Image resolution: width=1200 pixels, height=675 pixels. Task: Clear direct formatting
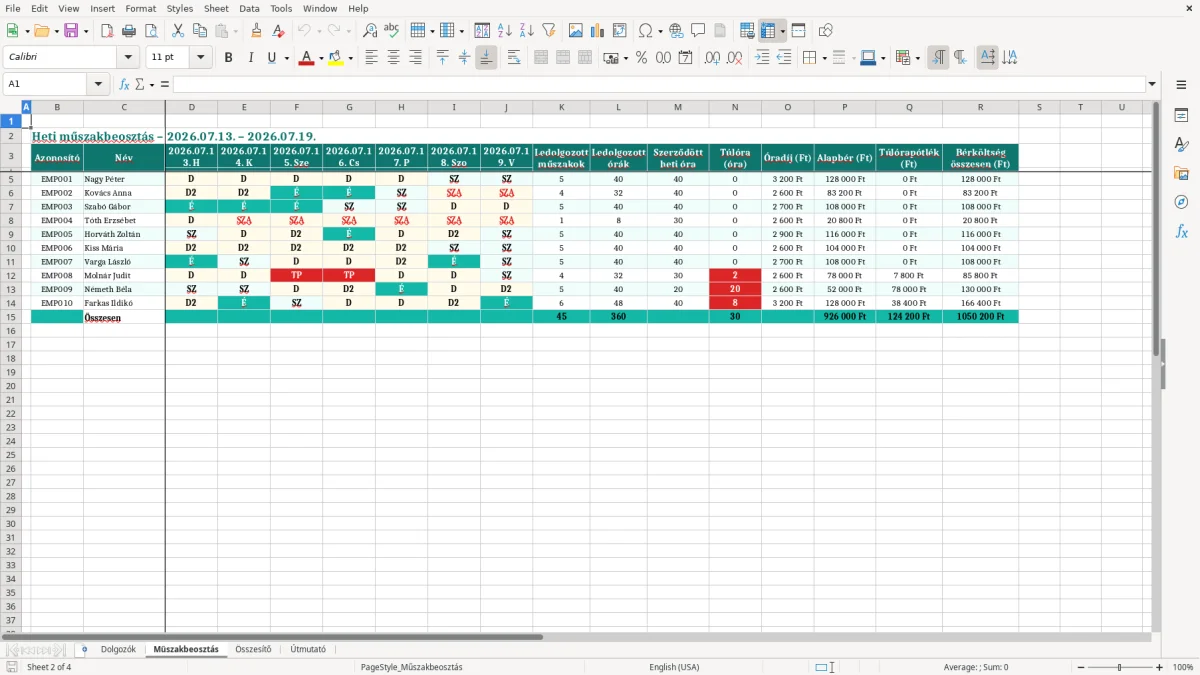coord(278,31)
